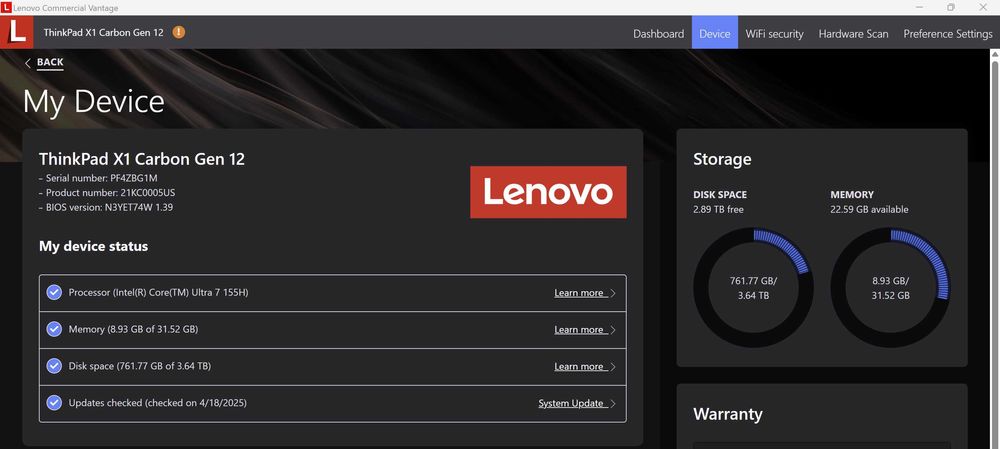Click the DISK SPACE label
Screen dimensions: 1000x449
pyautogui.click(x=720, y=195)
